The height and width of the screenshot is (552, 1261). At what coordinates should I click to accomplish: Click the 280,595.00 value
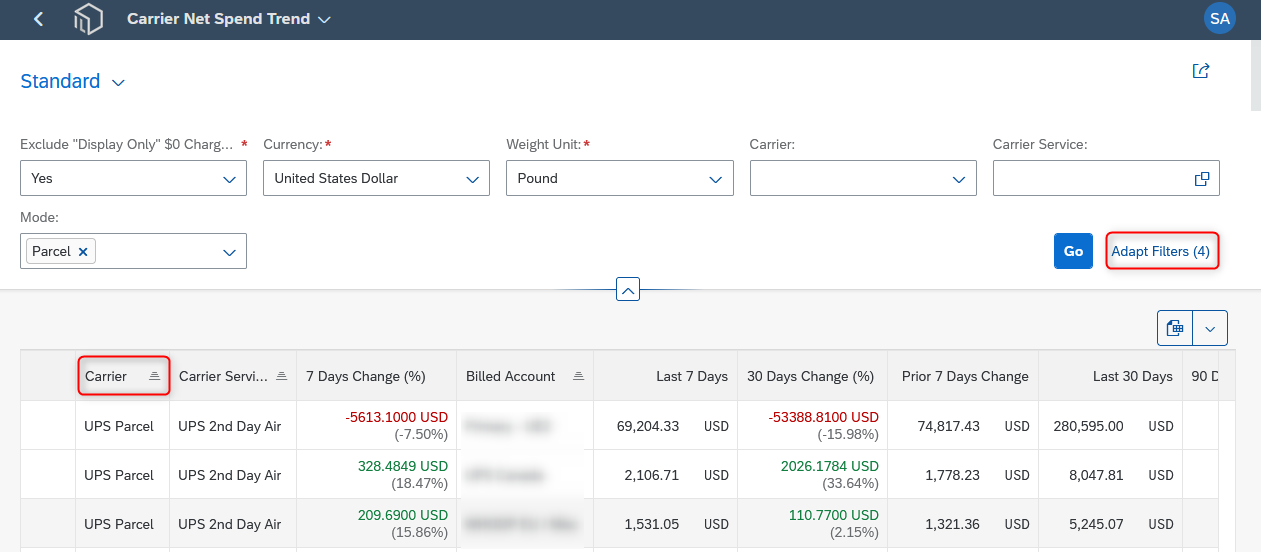pyautogui.click(x=1088, y=426)
